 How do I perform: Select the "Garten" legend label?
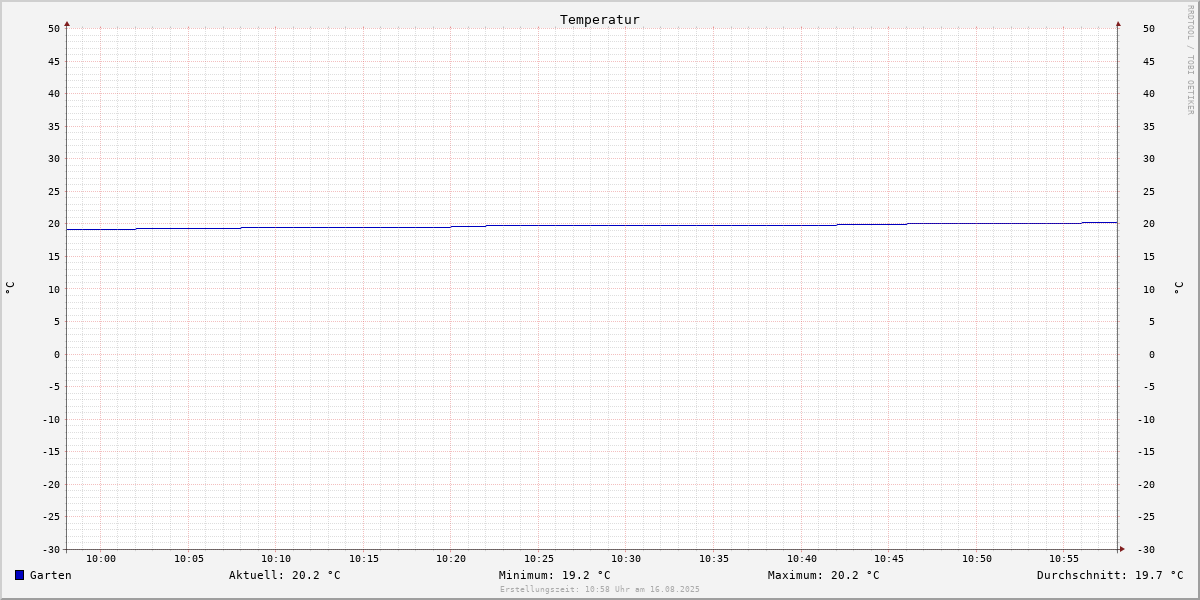pyautogui.click(x=51, y=575)
